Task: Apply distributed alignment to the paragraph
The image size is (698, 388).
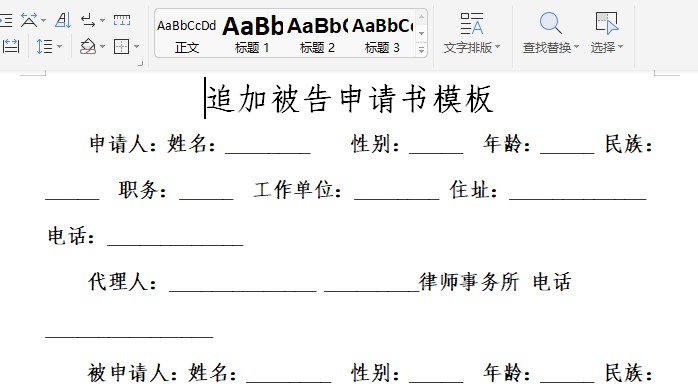Action: (x=10, y=46)
